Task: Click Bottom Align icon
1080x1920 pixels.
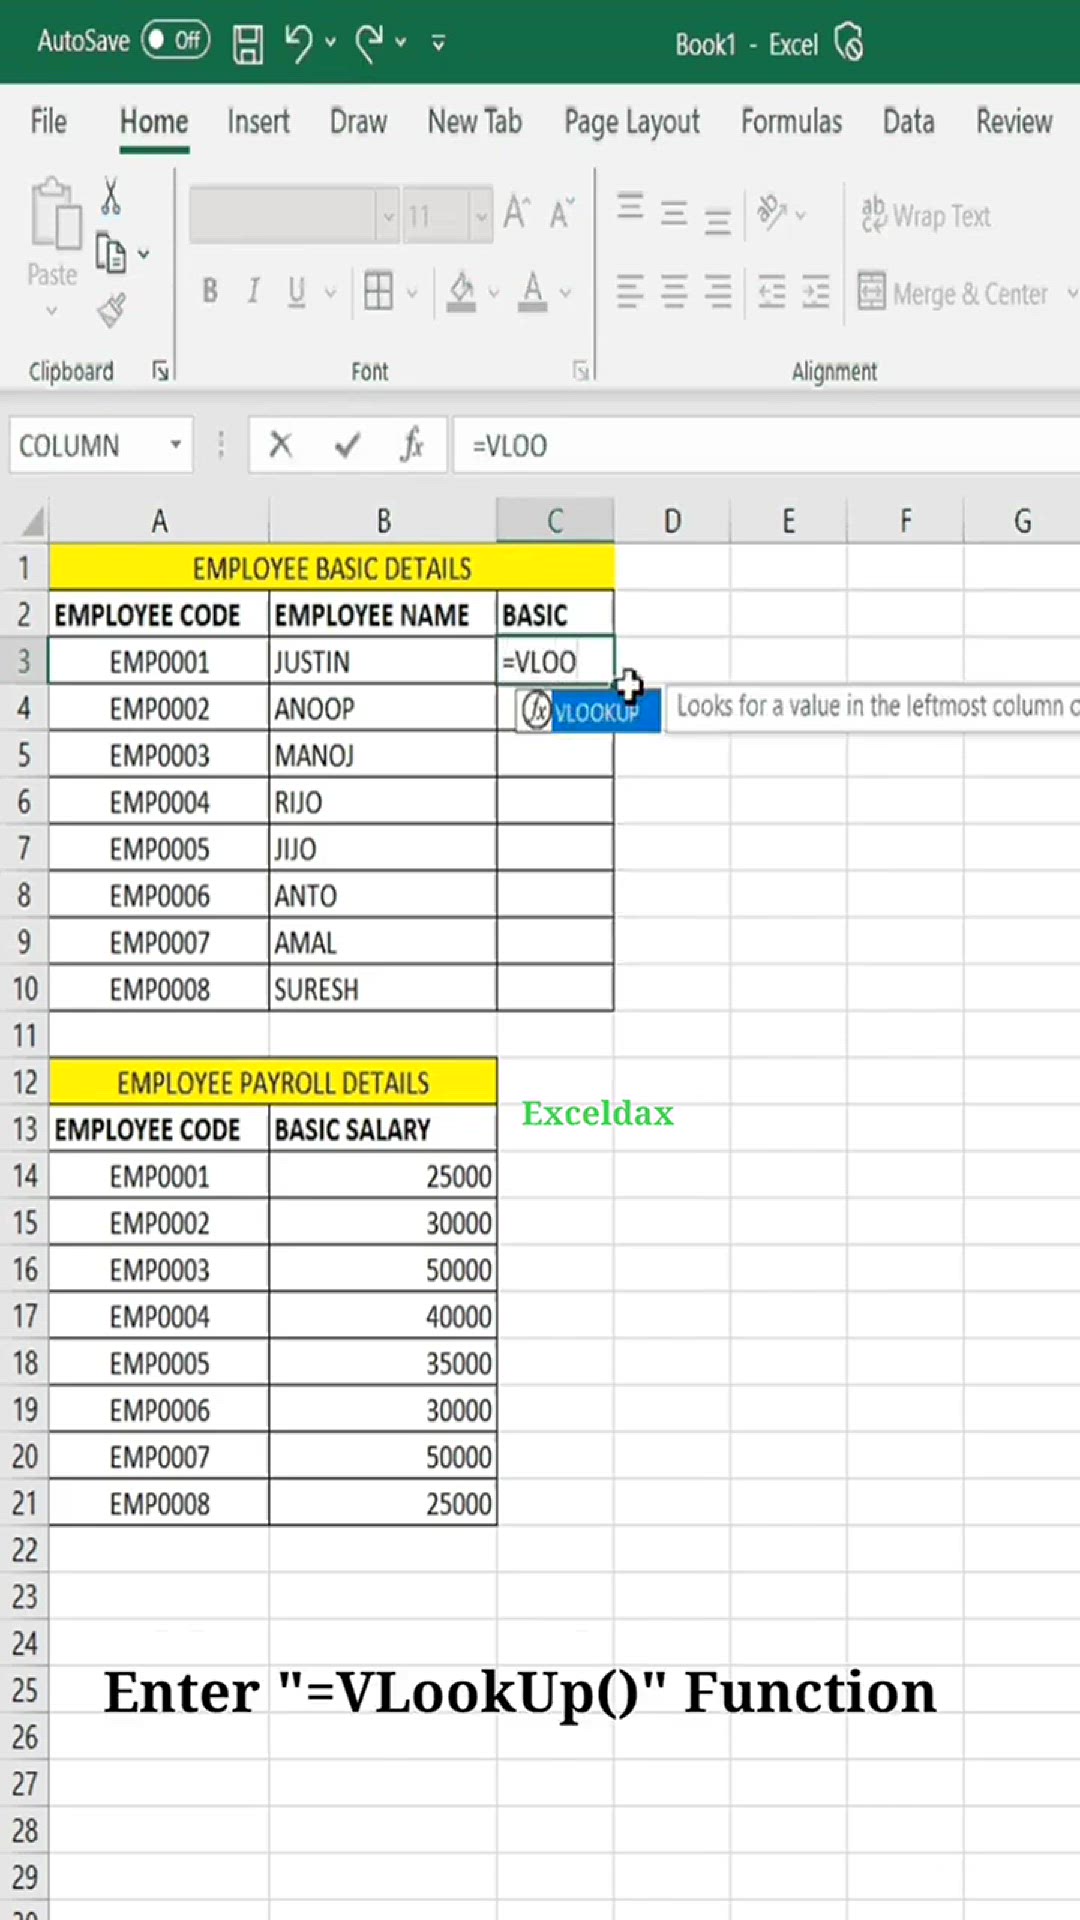Action: pyautogui.click(x=718, y=220)
